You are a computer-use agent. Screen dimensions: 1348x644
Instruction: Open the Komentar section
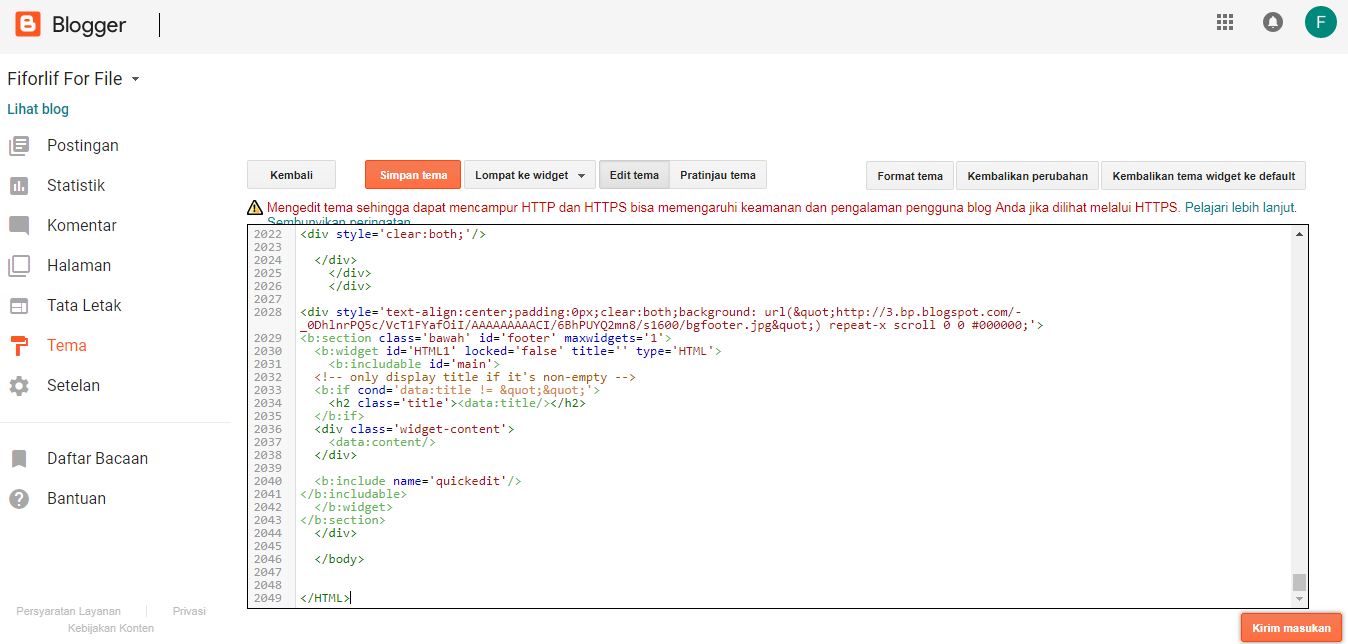(x=82, y=226)
